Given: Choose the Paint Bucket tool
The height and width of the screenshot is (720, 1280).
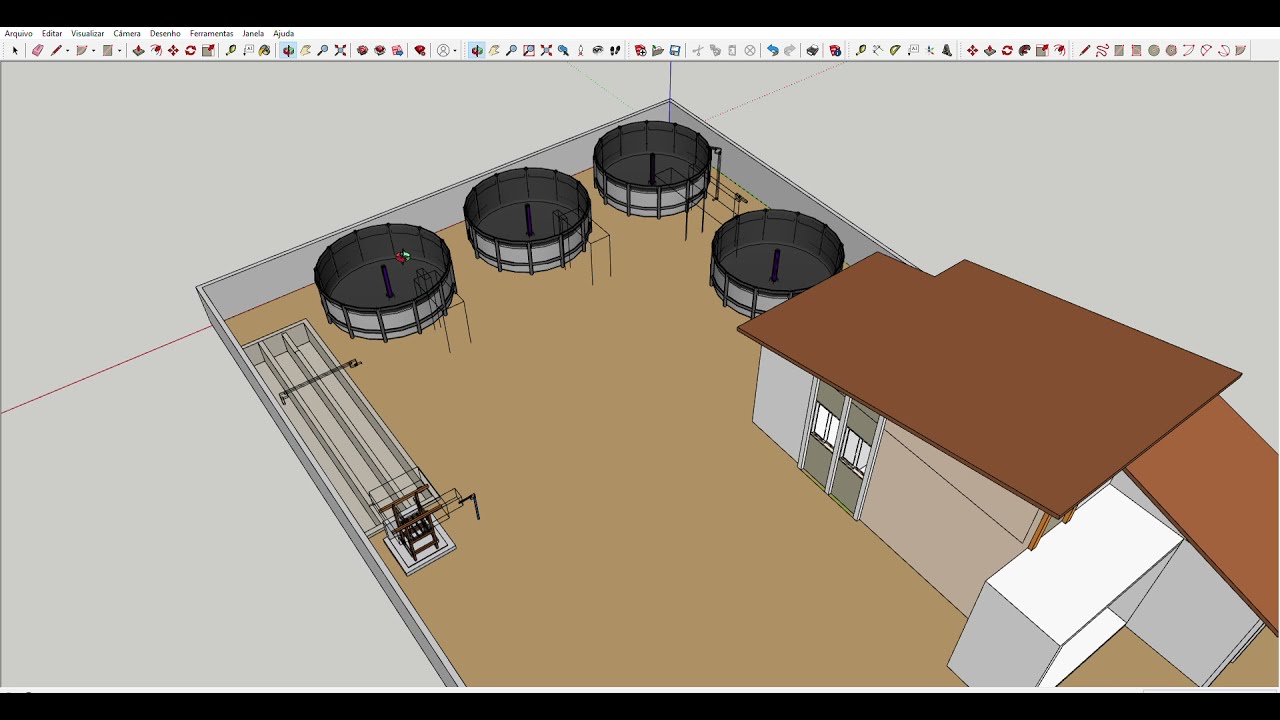Looking at the screenshot, I should (264, 50).
